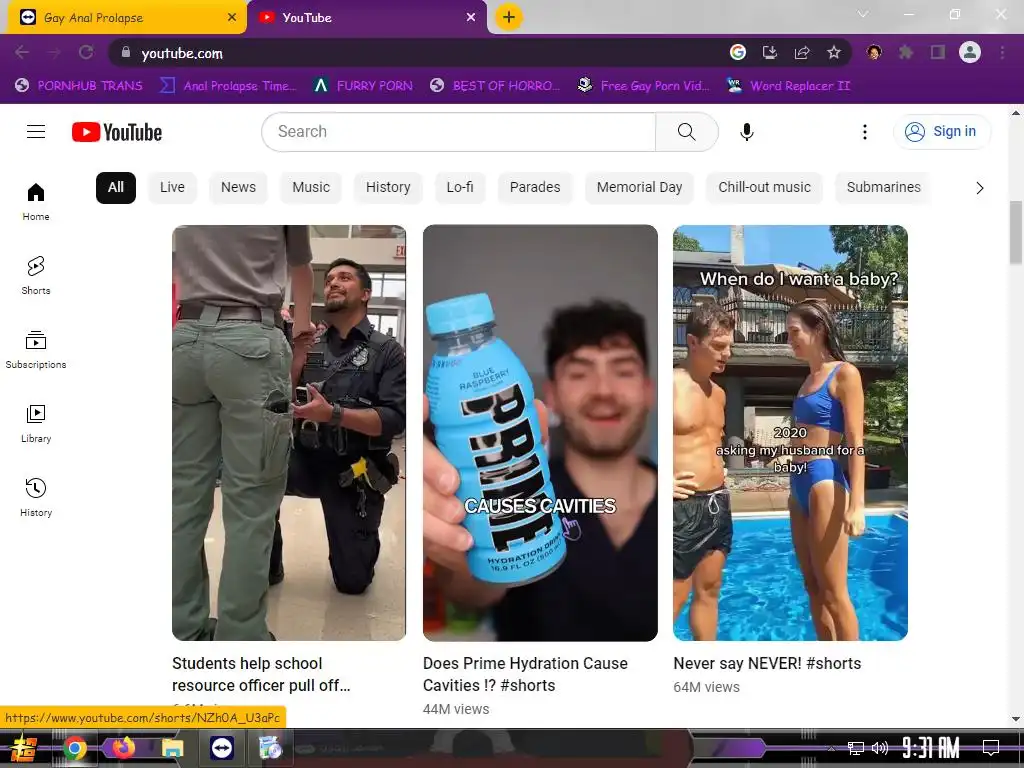Play the poolside couple short thumbnail
Viewport: 1024px width, 768px height.
coord(790,432)
